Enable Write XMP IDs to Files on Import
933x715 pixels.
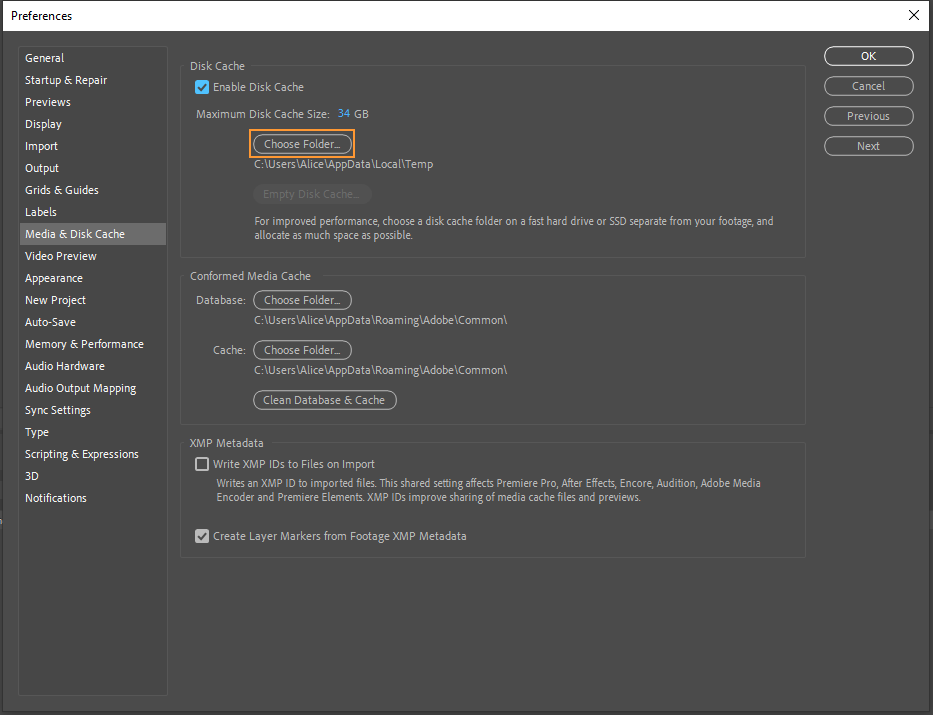point(202,464)
